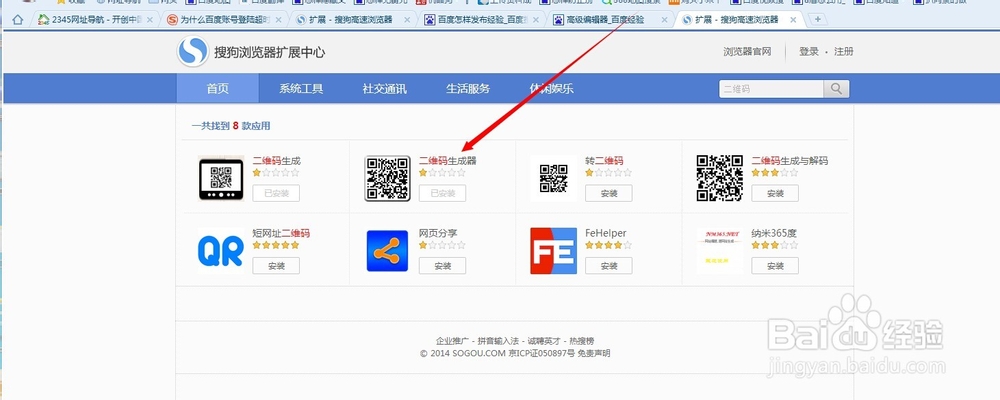Open the FeHelper title link
Viewport: 1000px width, 400px height.
tap(605, 233)
